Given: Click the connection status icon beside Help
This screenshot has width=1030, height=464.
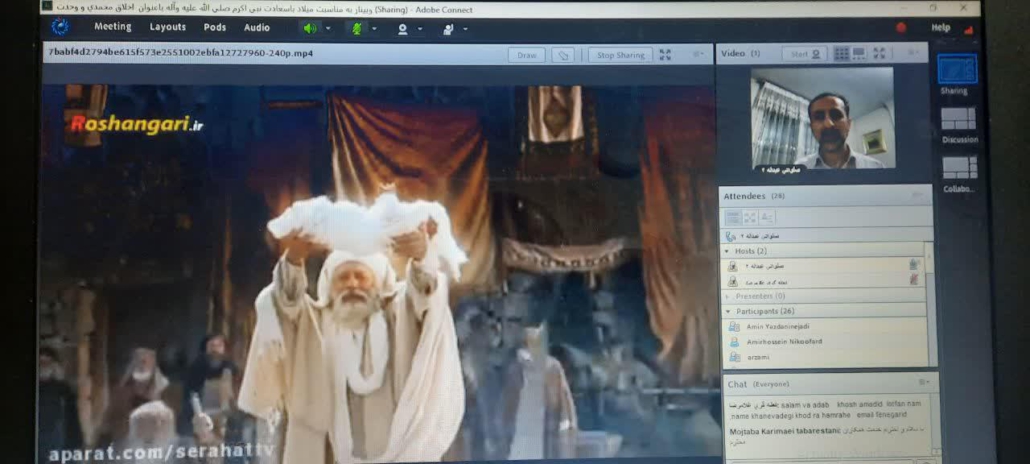Looking at the screenshot, I should [x=968, y=30].
